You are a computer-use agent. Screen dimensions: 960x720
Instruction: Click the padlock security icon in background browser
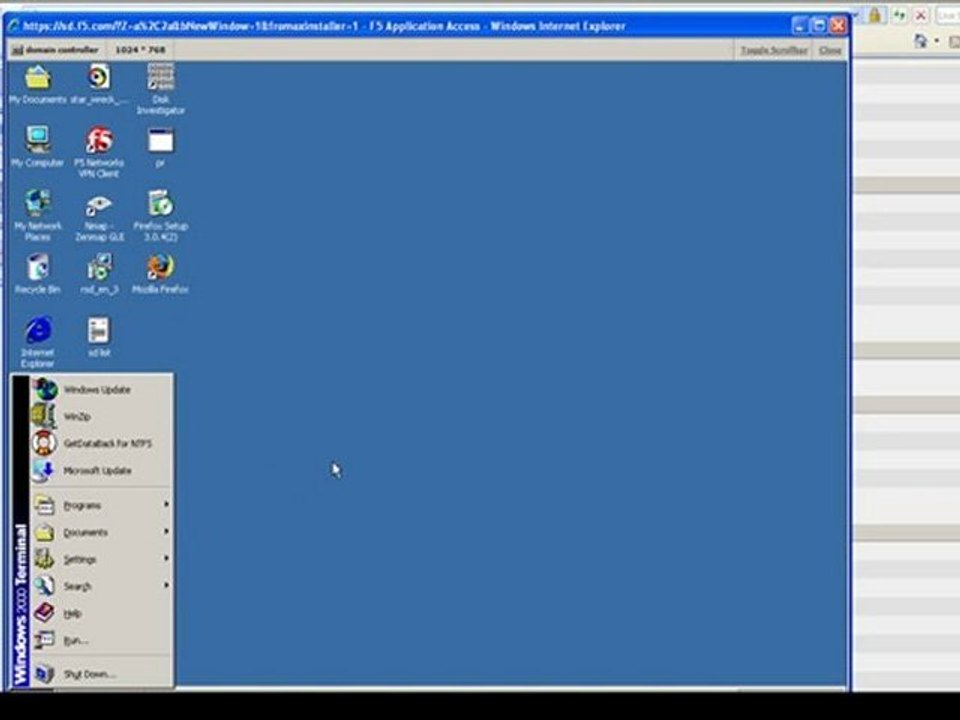point(875,15)
